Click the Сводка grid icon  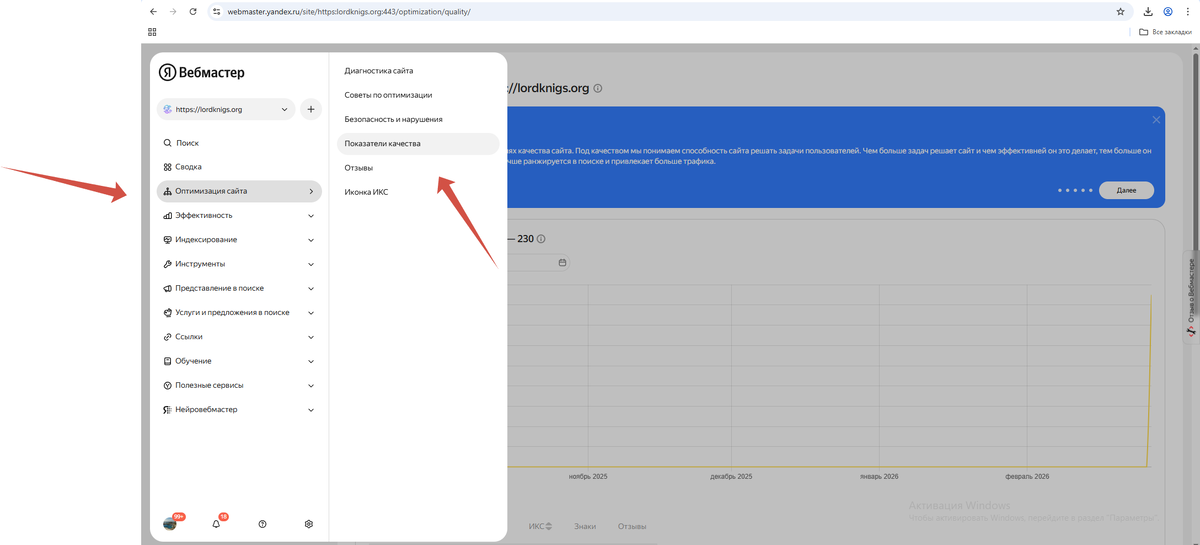point(167,167)
